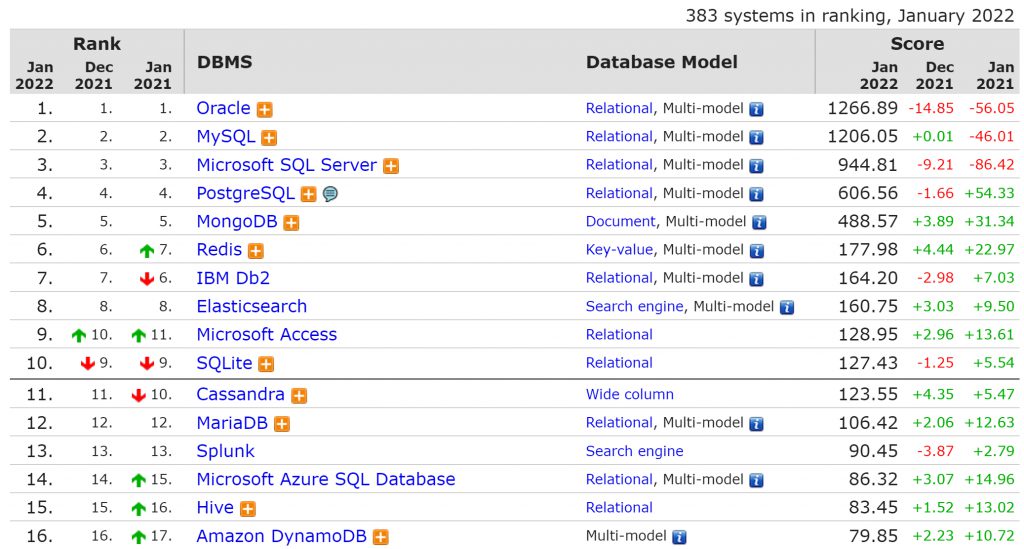
Task: Click the info icon next to Elasticsearch's Multi-model
Action: 787,307
